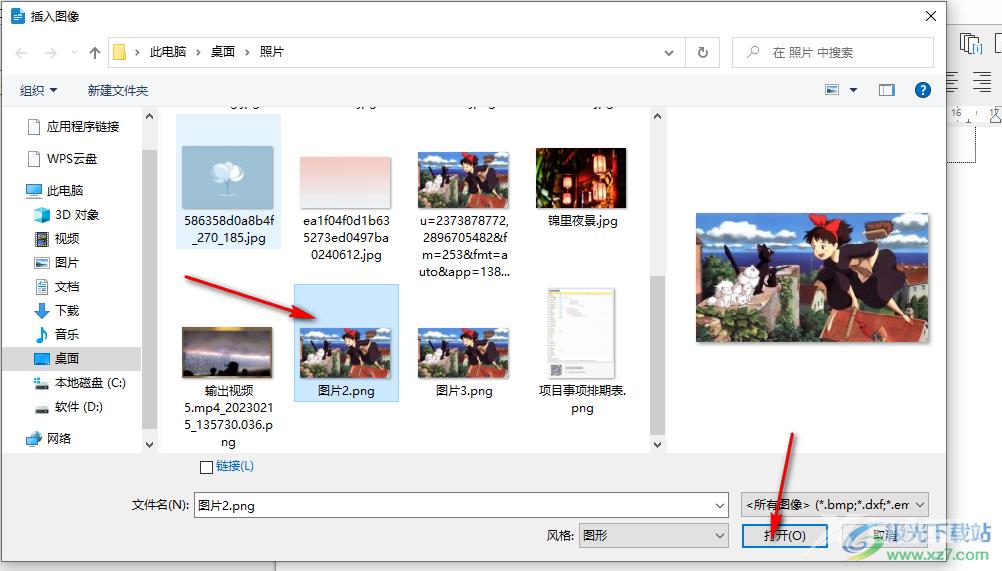Open recent locations dropdown arrow
1002x571 pixels.
[74, 52]
